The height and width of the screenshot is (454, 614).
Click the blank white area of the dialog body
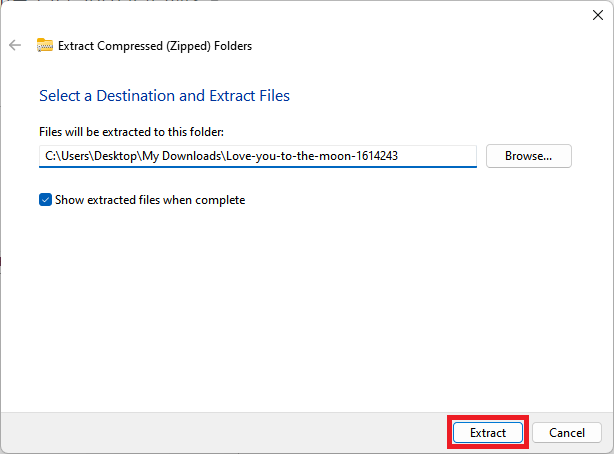[x=305, y=306]
